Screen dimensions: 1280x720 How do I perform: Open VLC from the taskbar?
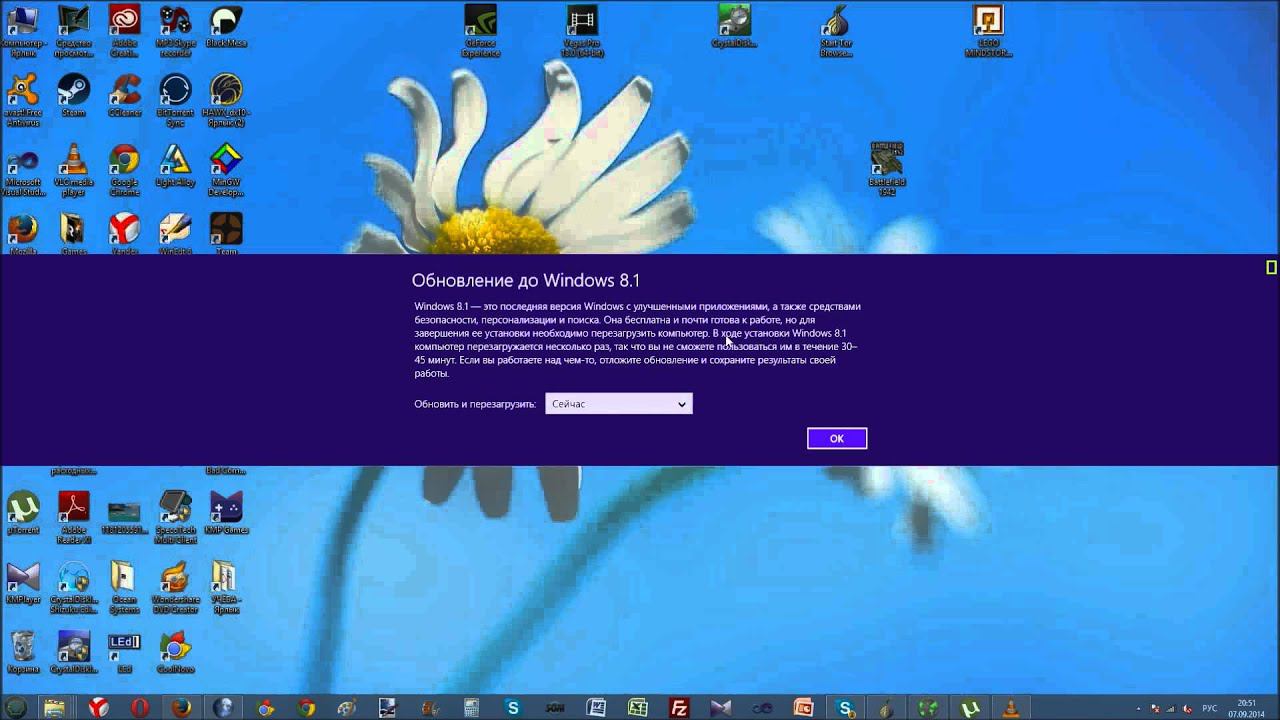[1011, 708]
